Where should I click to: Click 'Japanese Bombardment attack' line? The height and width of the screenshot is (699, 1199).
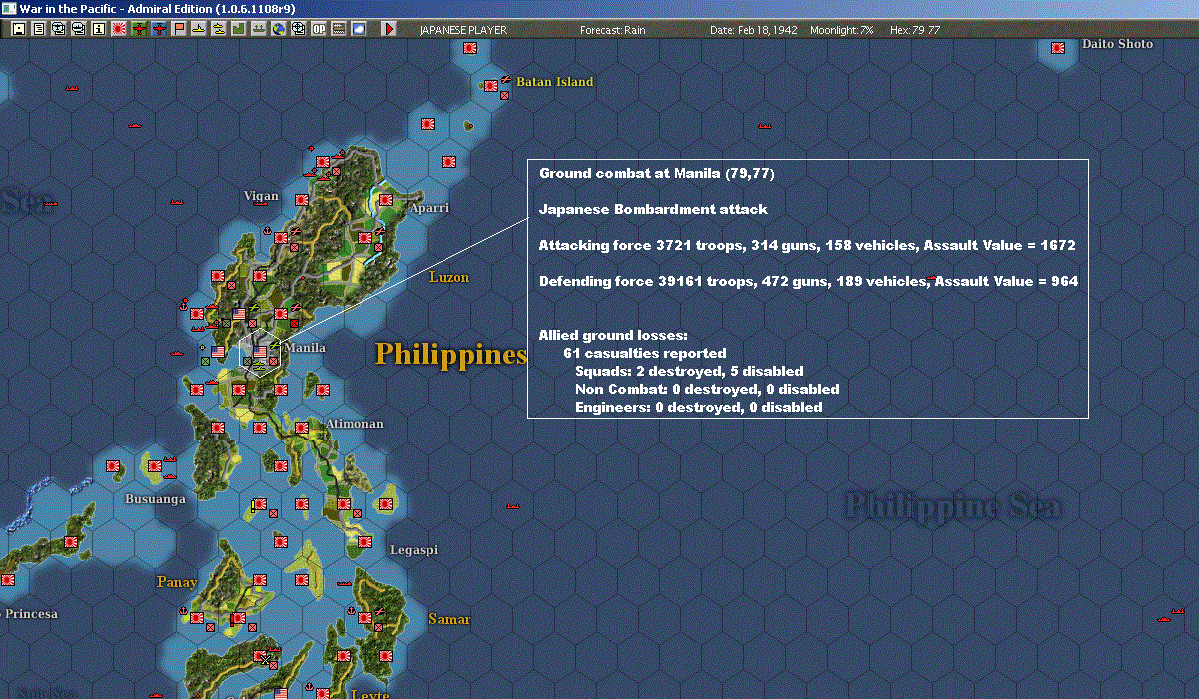tap(653, 209)
